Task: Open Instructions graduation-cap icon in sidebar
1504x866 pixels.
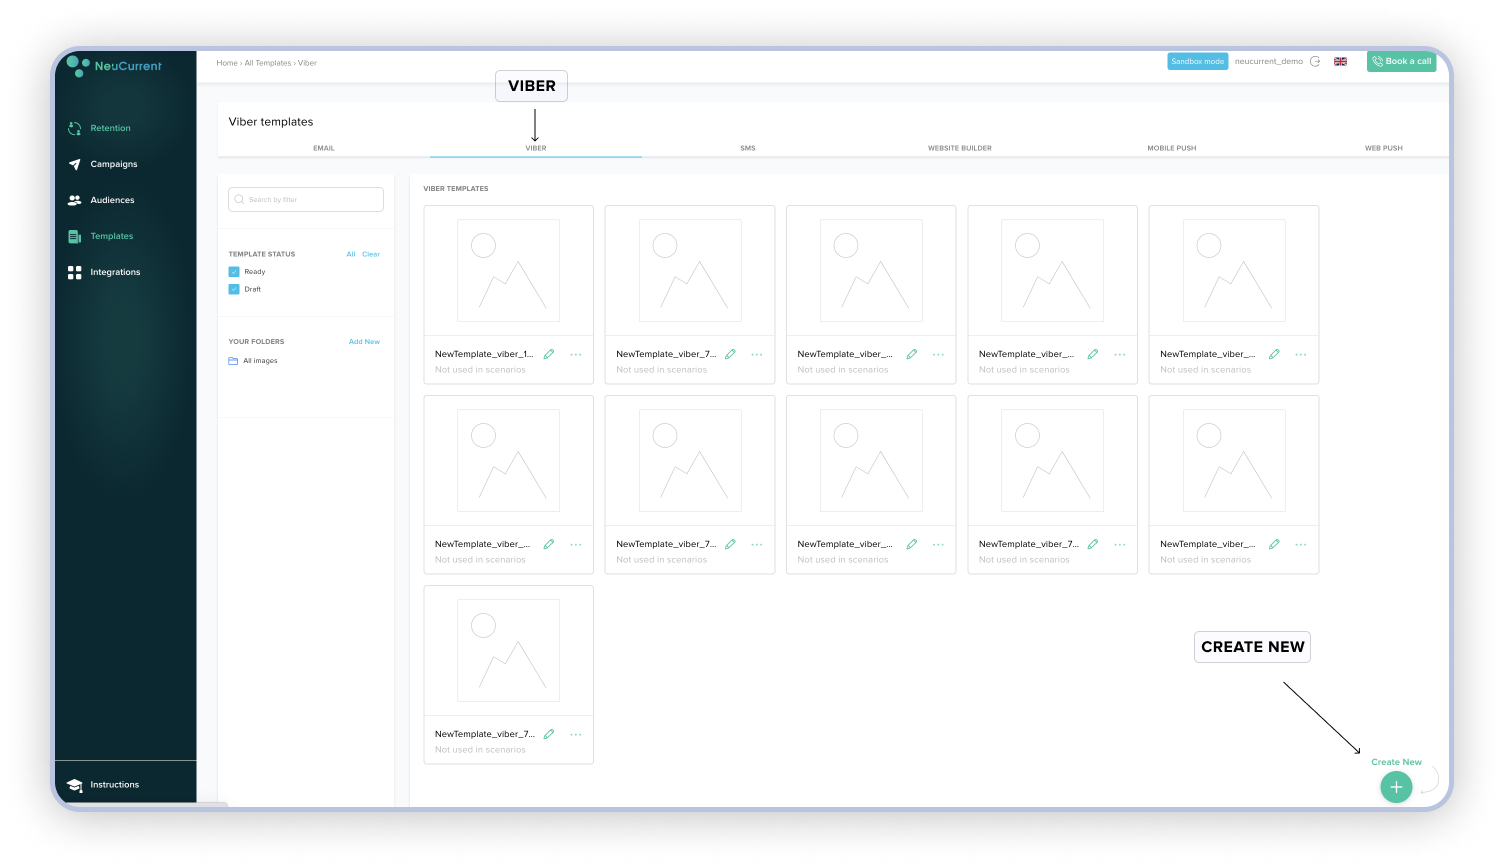Action: click(74, 785)
